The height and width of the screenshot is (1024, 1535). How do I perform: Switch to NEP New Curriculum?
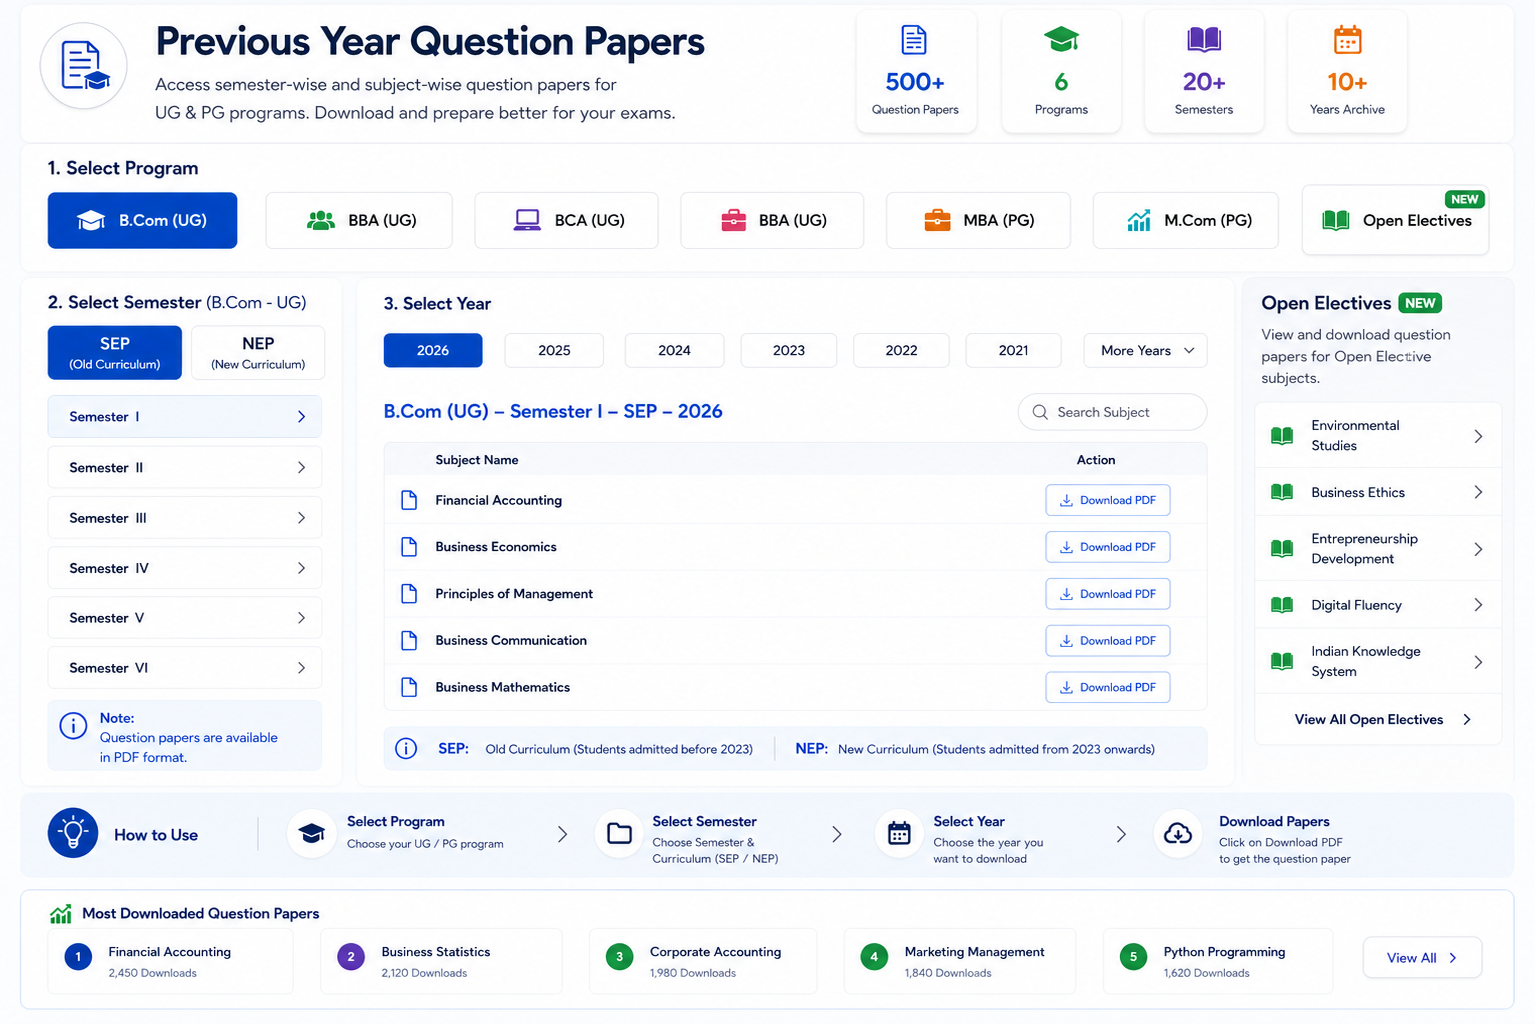coord(258,352)
